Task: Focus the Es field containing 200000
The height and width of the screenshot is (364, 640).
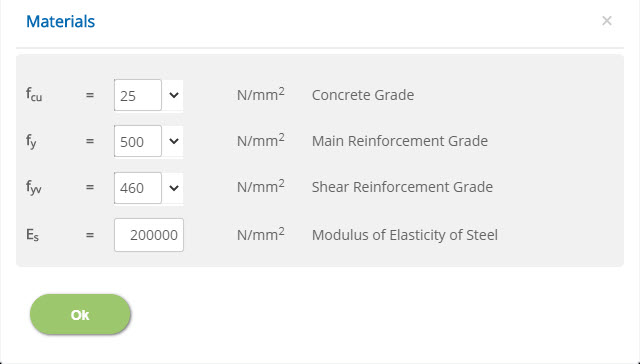Action: click(149, 235)
